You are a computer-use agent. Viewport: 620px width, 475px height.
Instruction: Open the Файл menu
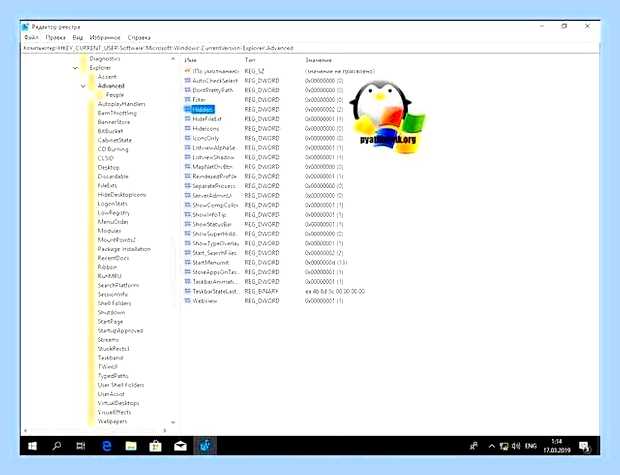coord(31,37)
